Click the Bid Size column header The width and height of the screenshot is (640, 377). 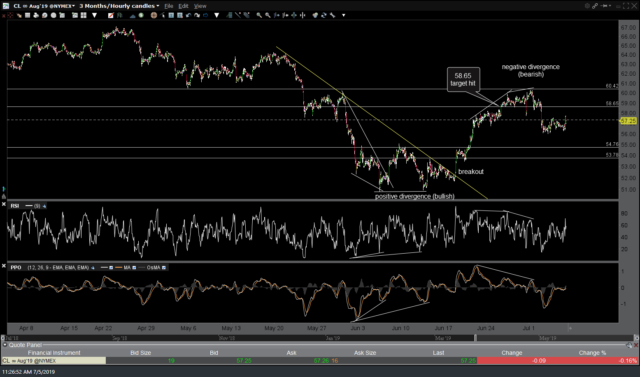[140, 353]
